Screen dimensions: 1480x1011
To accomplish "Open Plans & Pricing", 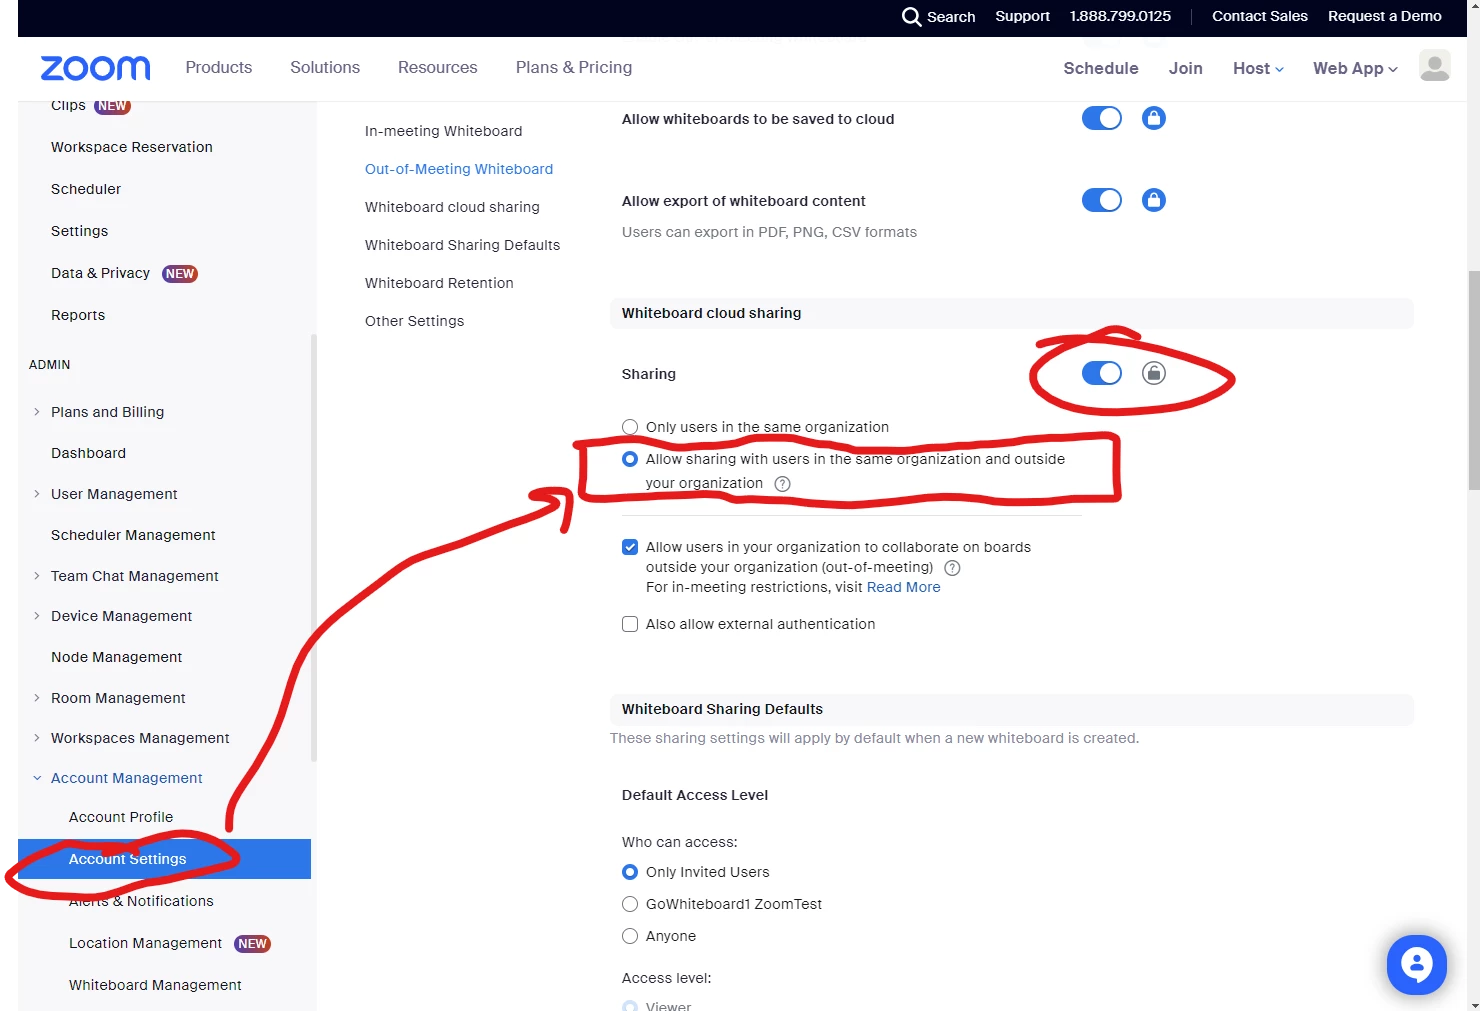I will 574,67.
